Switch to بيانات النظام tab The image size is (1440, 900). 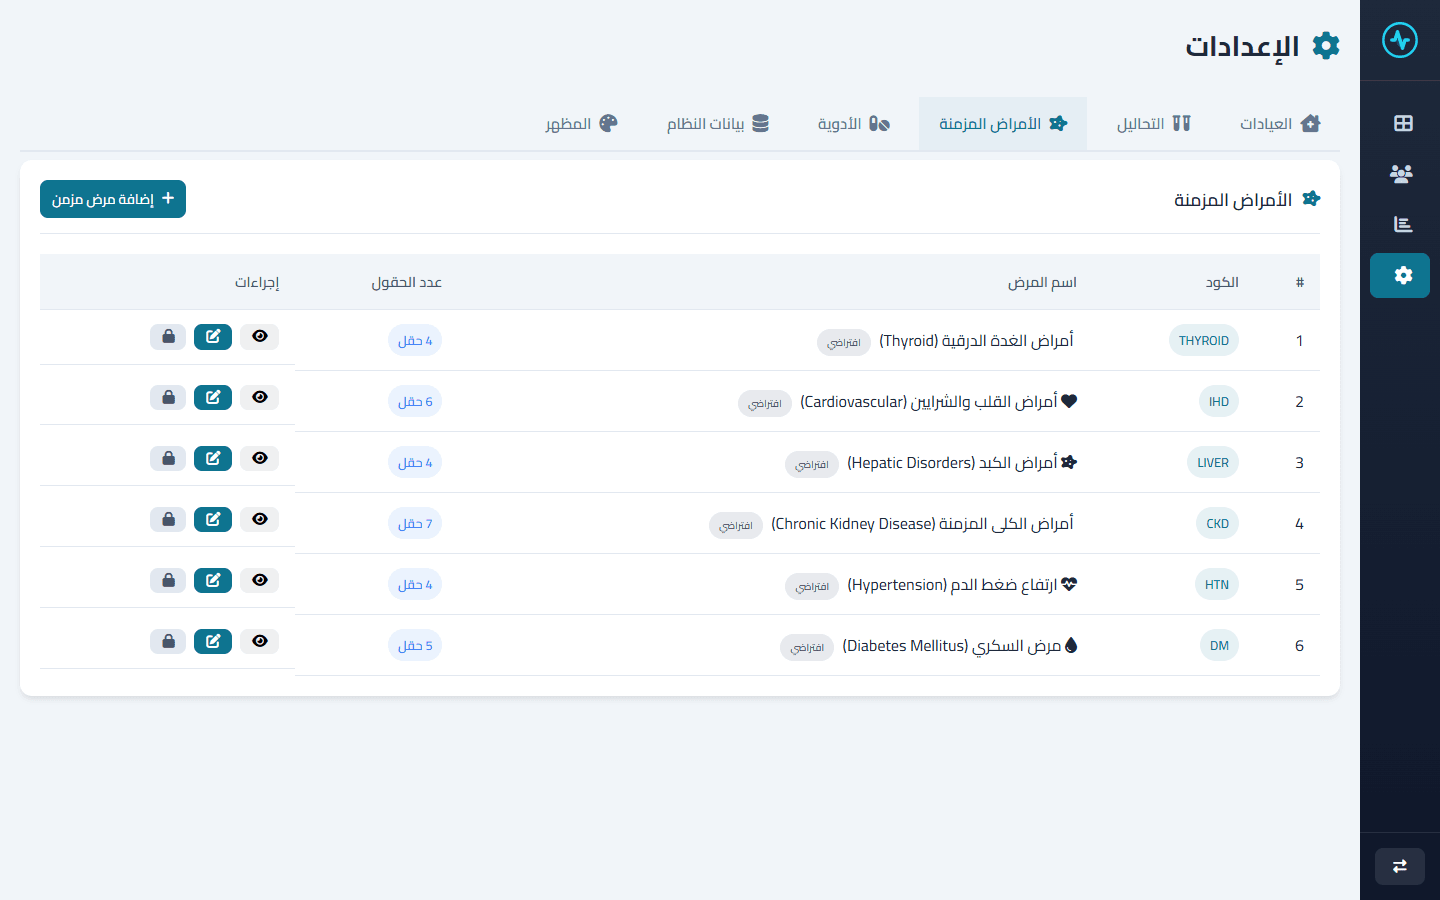(717, 124)
